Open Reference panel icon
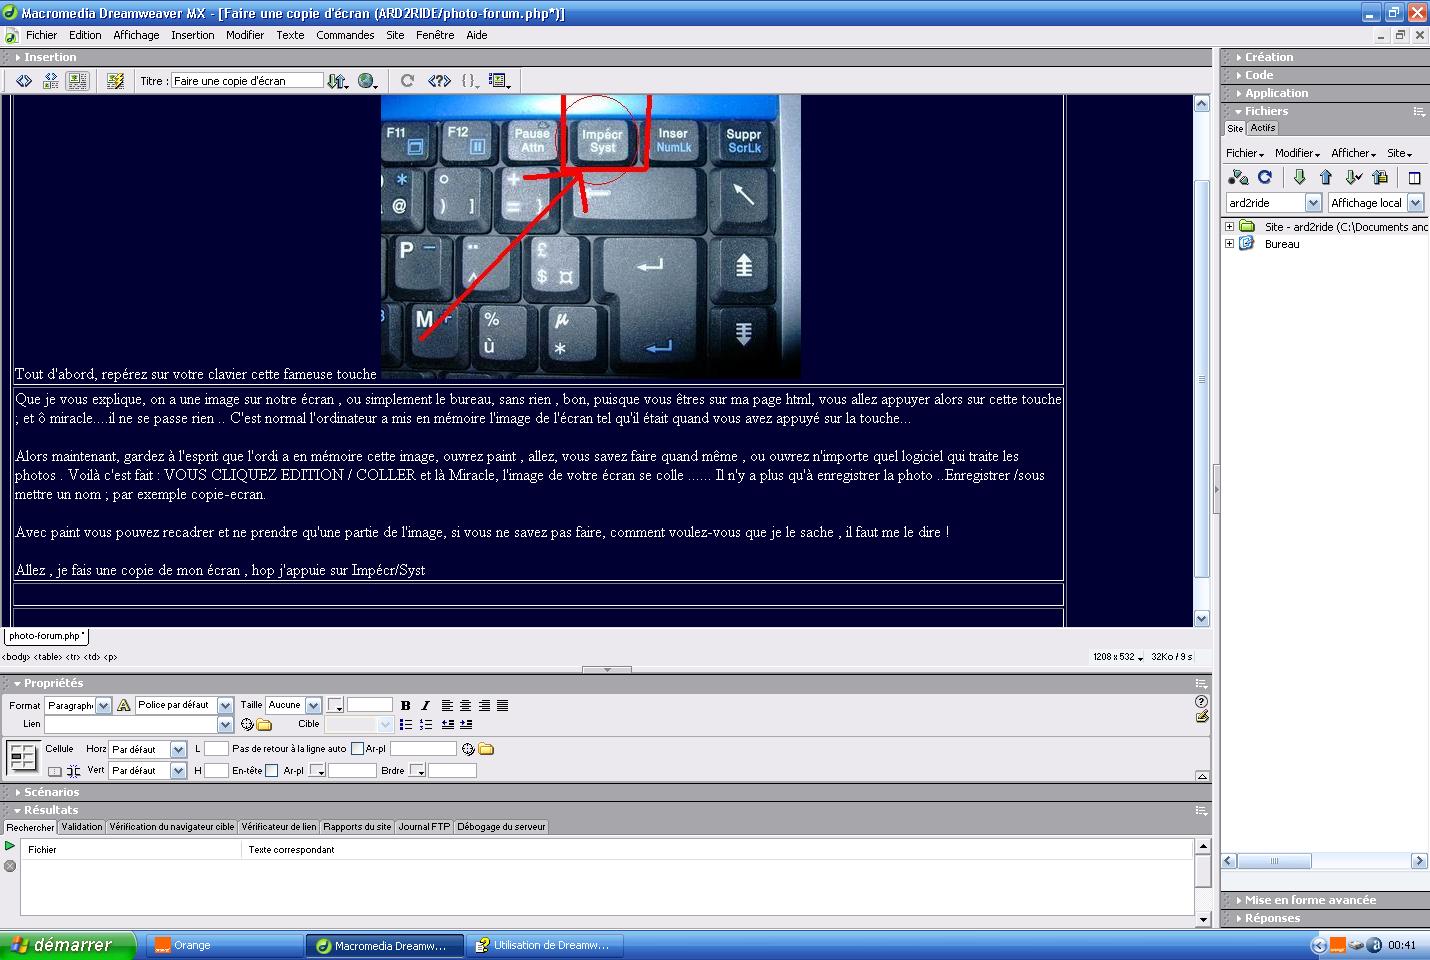The height and width of the screenshot is (960, 1430). point(439,81)
